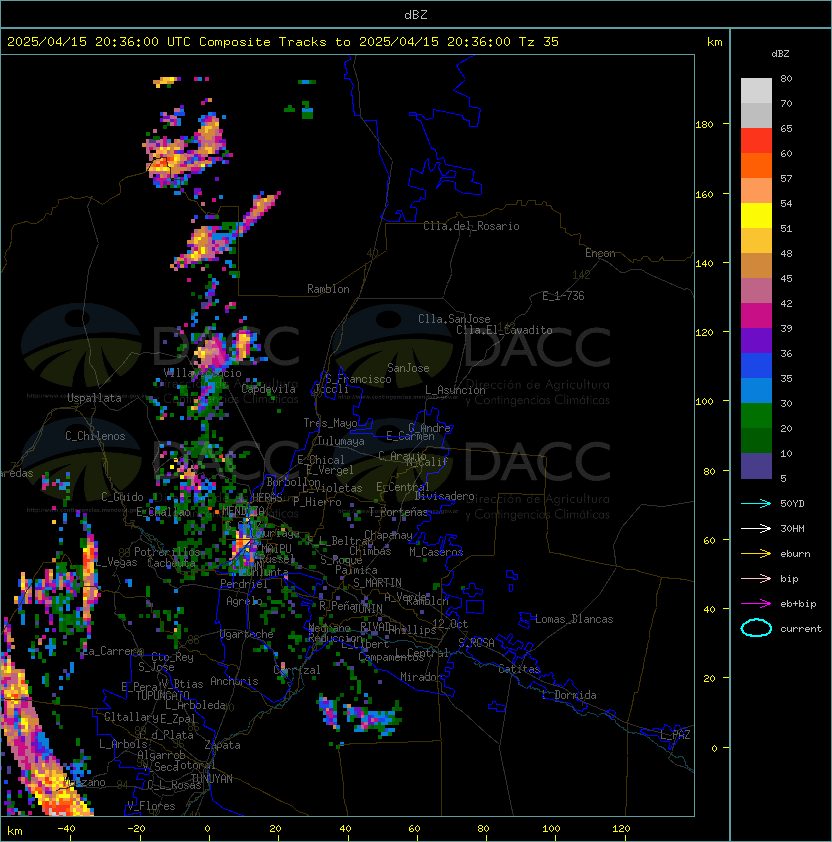Click the Uspallata place label
The width and height of the screenshot is (832, 842).
[94, 398]
